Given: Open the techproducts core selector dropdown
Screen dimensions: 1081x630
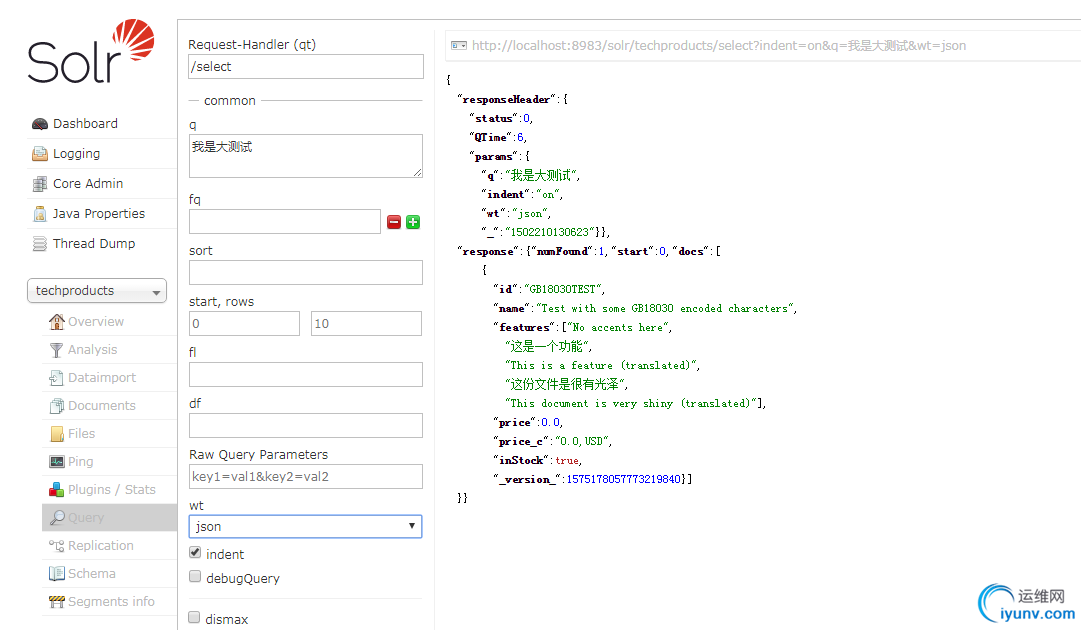Looking at the screenshot, I should pos(97,291).
